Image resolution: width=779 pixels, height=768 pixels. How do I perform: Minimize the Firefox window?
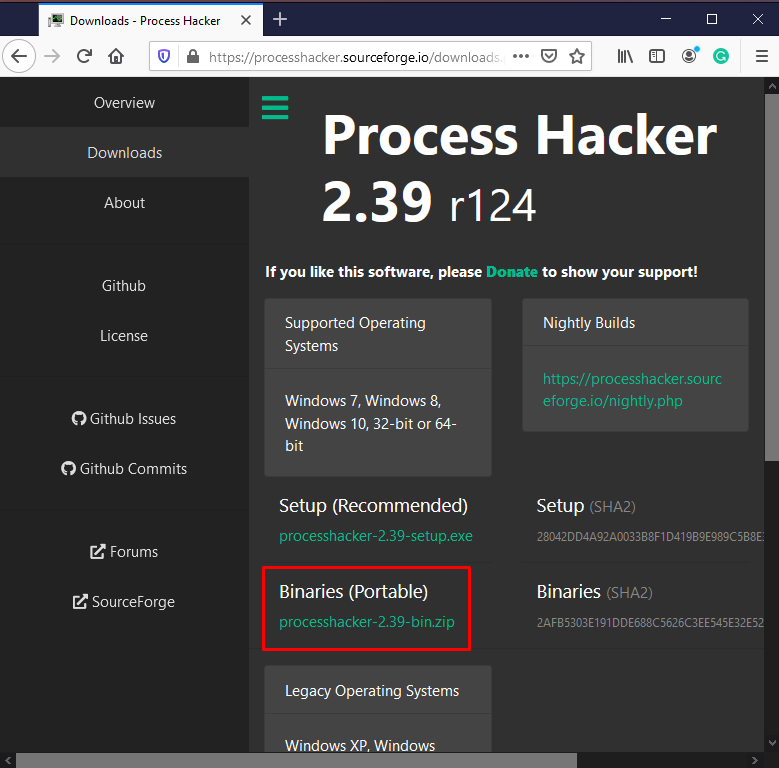(666, 19)
